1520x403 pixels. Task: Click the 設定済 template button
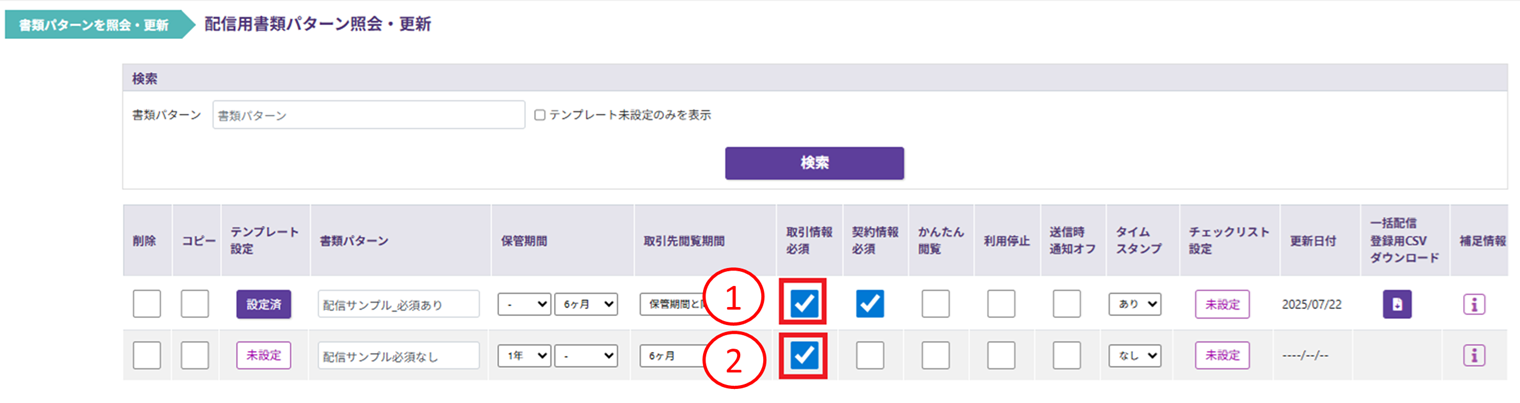tap(263, 304)
